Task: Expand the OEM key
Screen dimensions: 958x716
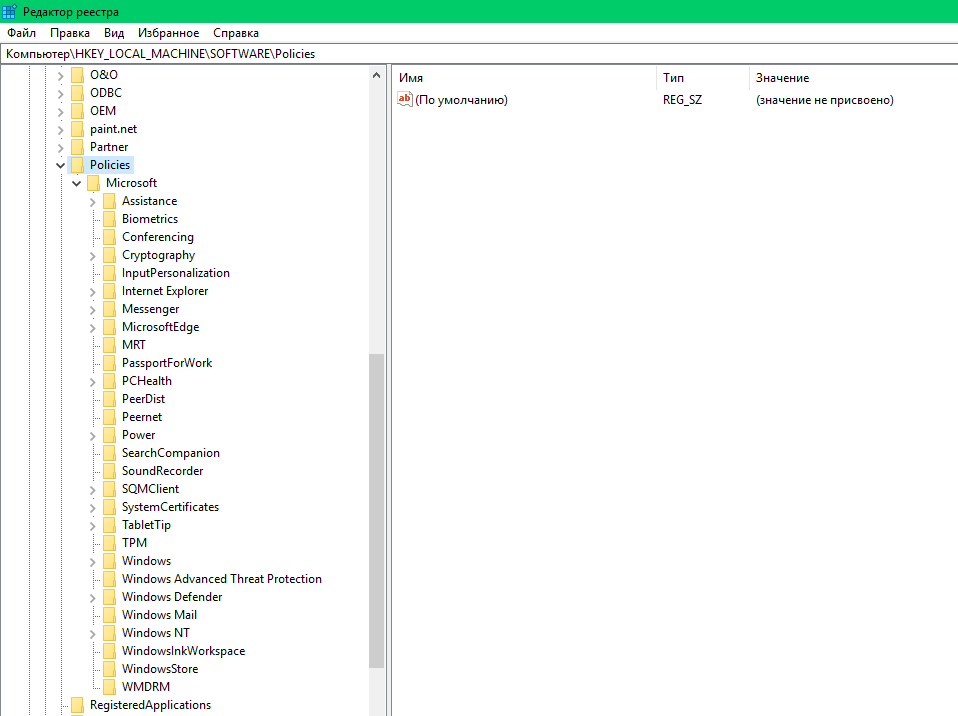Action: pos(60,112)
